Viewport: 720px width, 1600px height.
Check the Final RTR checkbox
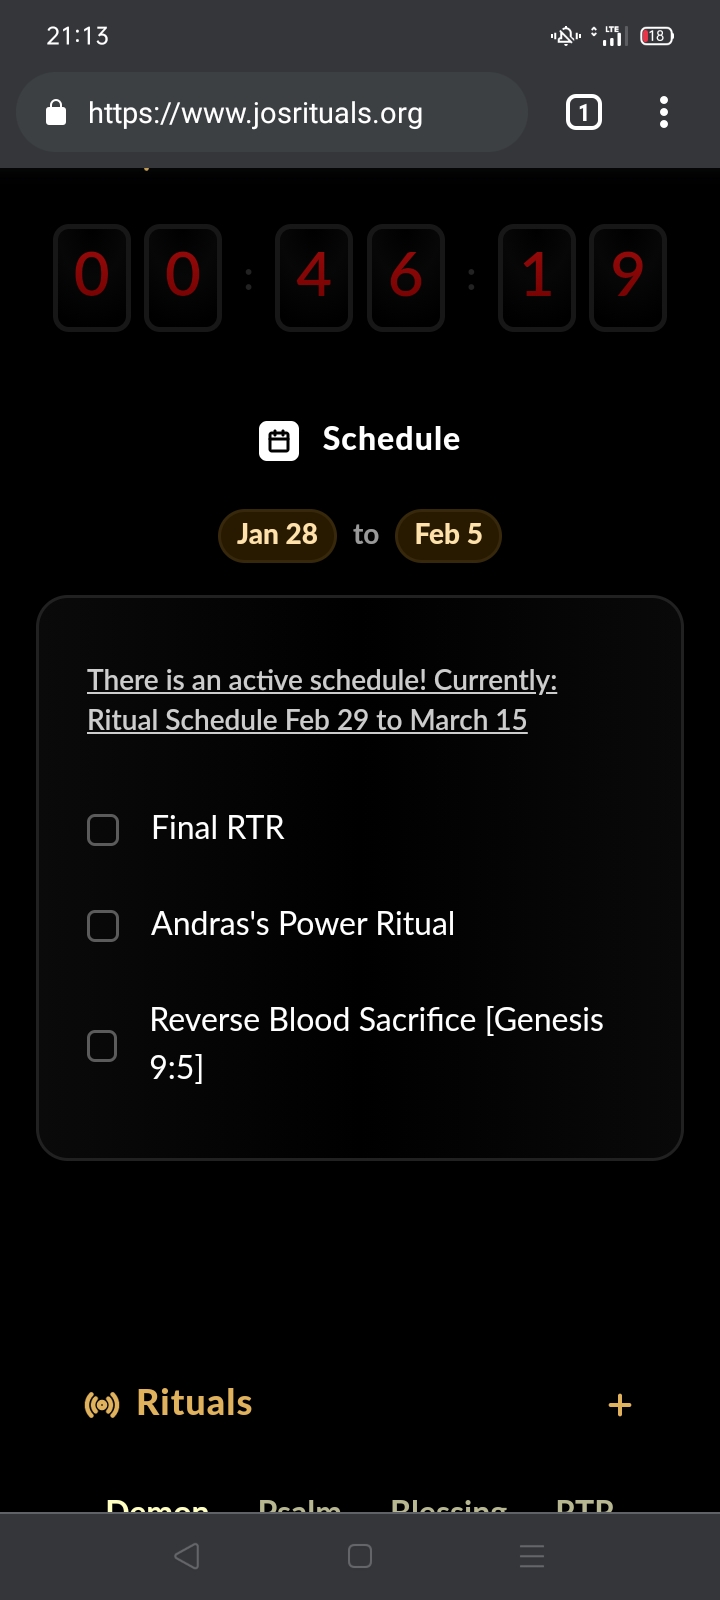103,829
